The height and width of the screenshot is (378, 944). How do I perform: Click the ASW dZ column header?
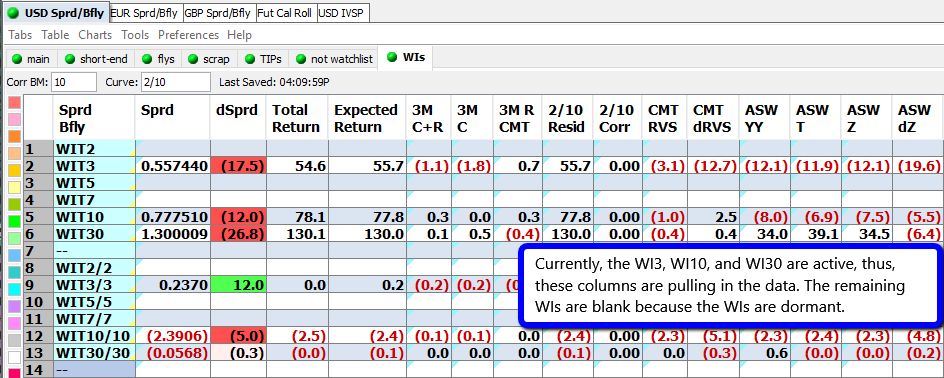[x=918, y=118]
